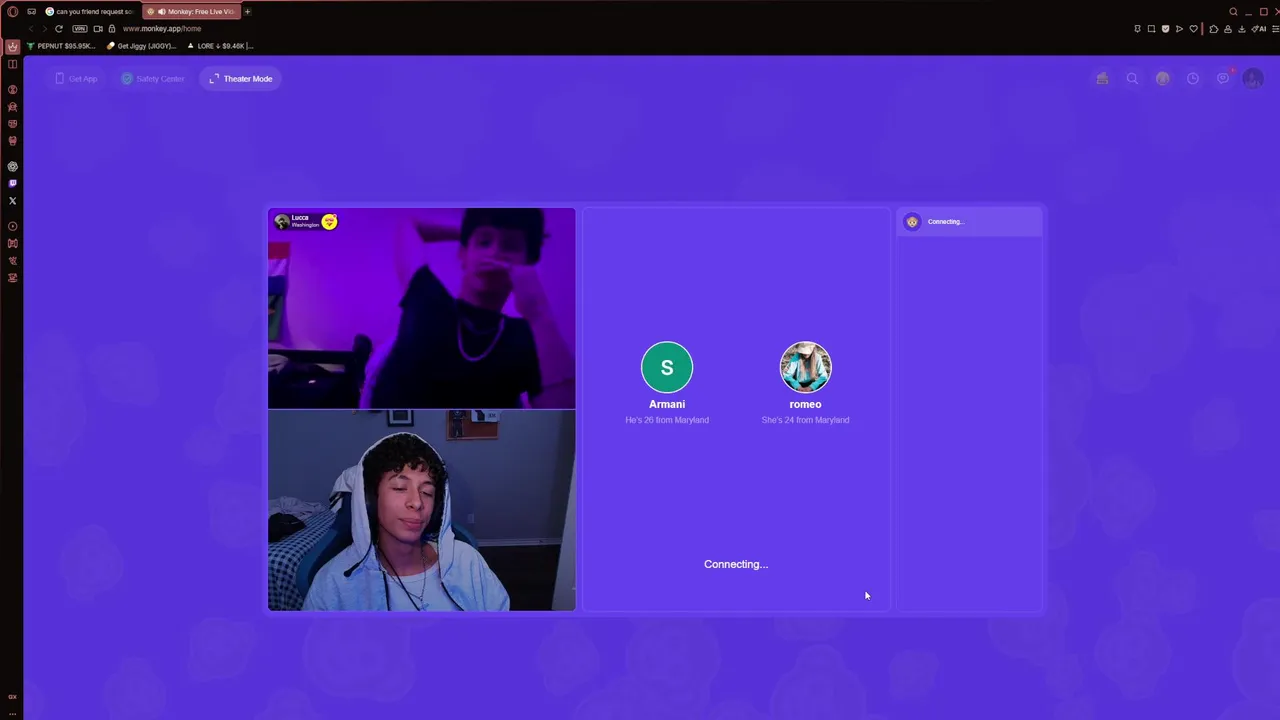Open the X (Twitter) icon in sidebar
Image resolution: width=1280 pixels, height=720 pixels.
(x=12, y=200)
